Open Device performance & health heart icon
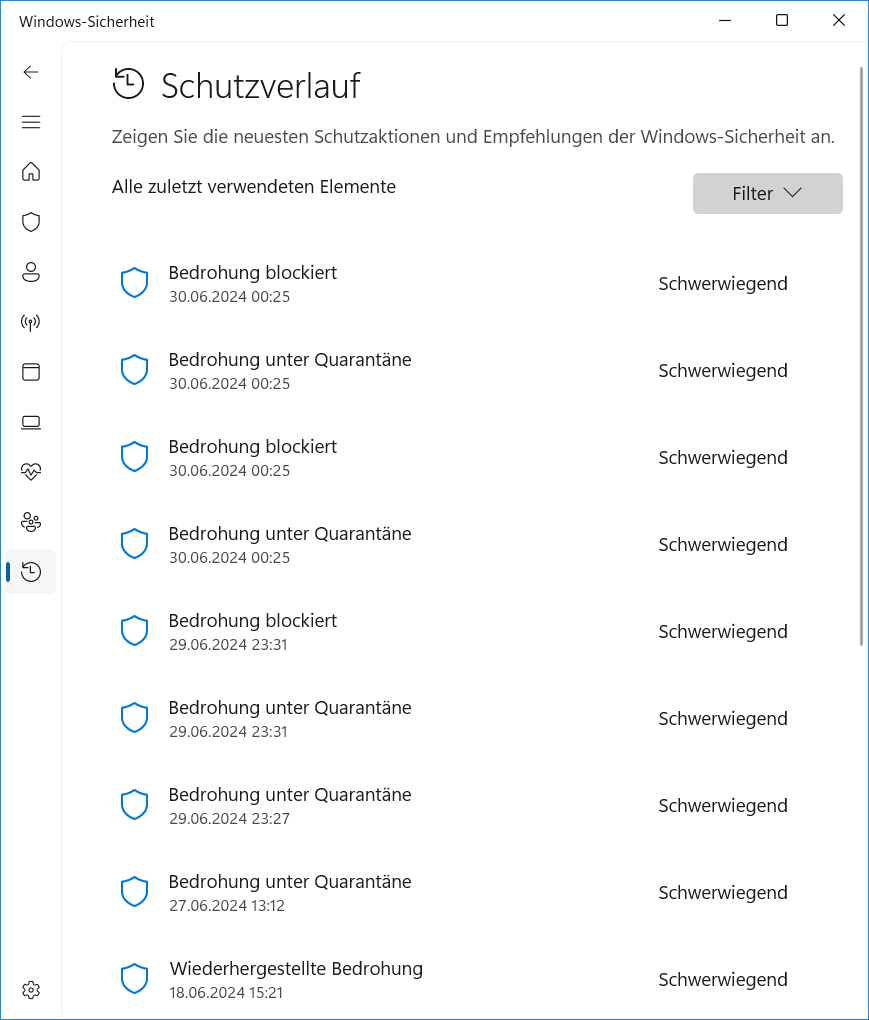 tap(31, 472)
